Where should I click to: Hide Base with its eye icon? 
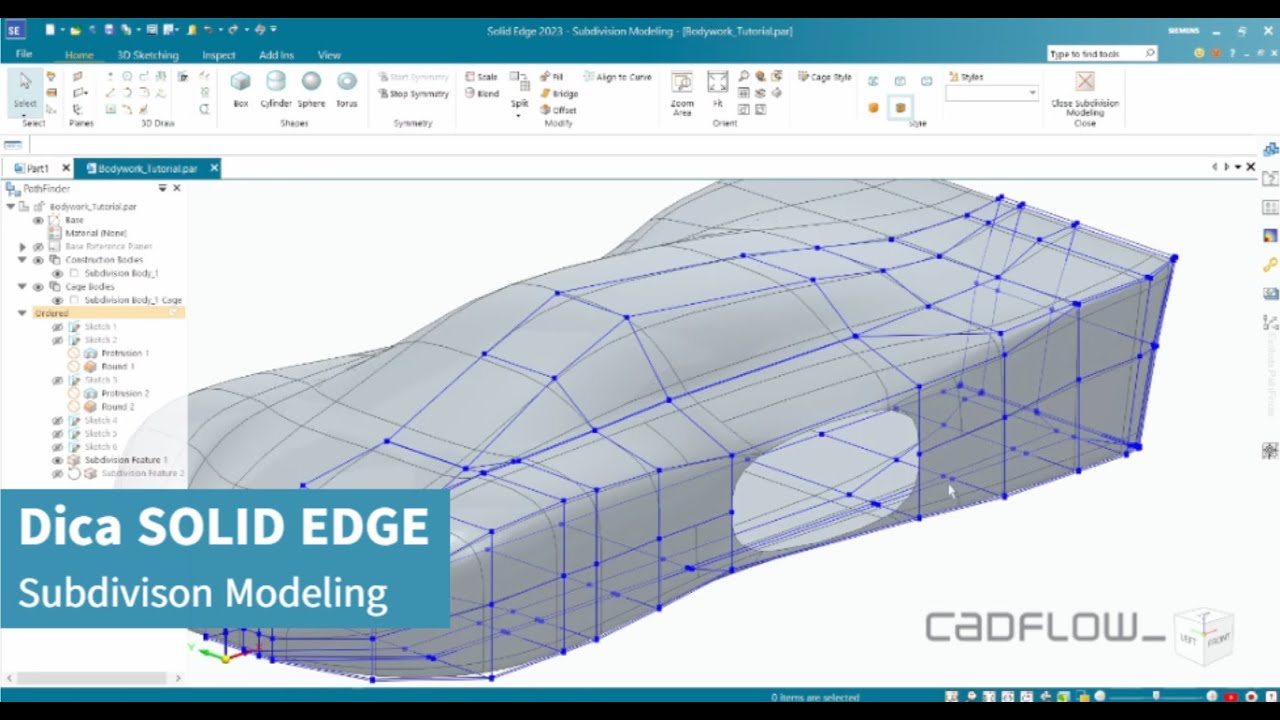39,220
